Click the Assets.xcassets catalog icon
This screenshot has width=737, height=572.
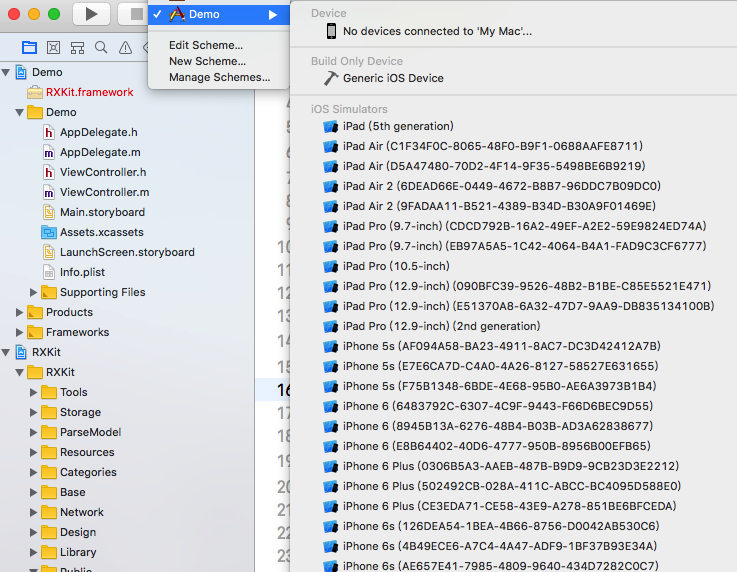(x=49, y=232)
